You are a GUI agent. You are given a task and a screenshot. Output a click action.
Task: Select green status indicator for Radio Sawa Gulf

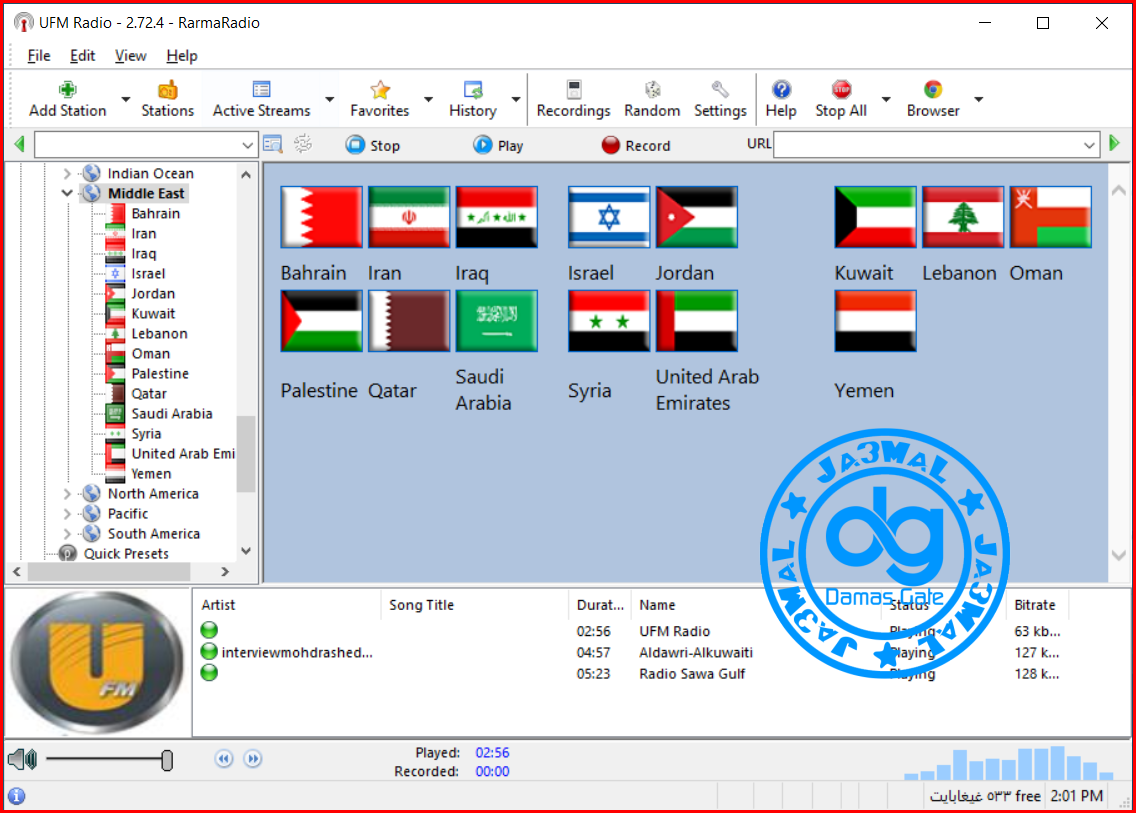pyautogui.click(x=209, y=672)
